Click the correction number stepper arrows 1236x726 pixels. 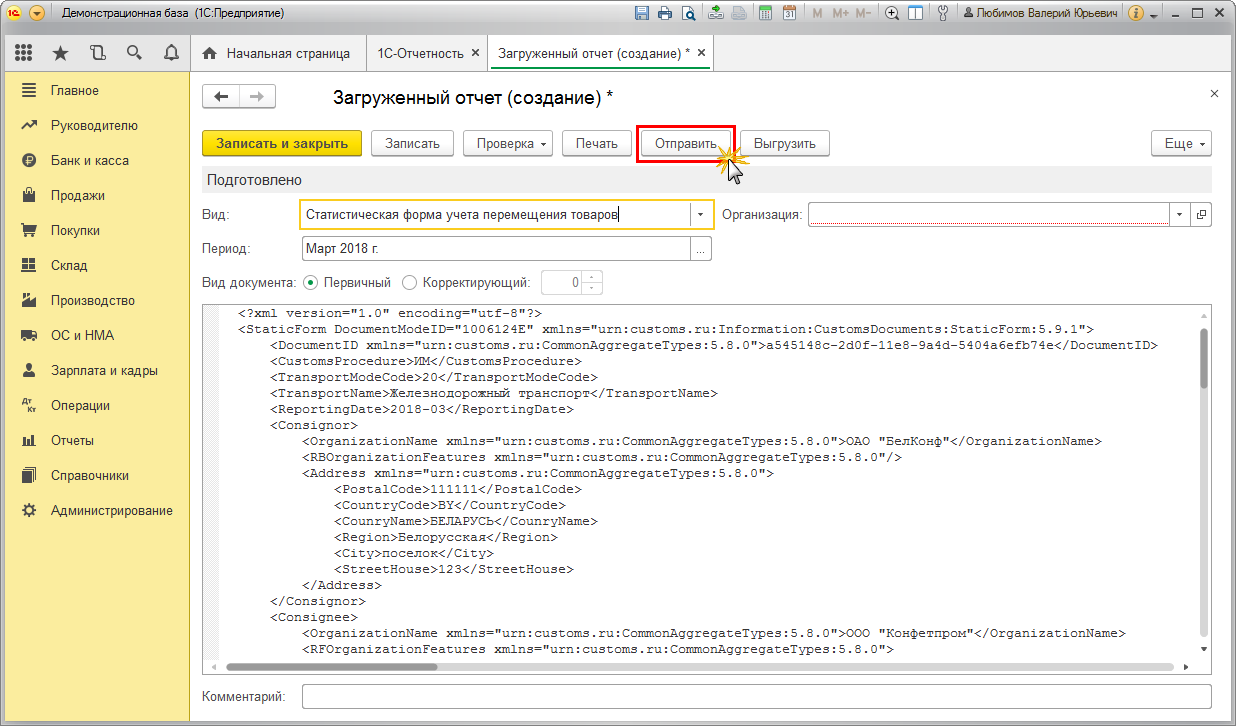pos(592,282)
